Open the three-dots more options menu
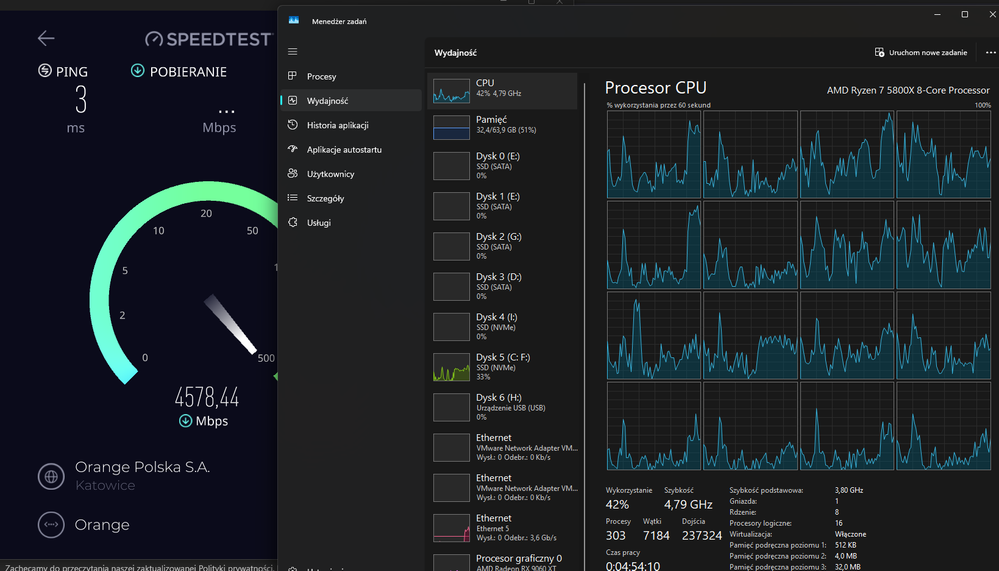Image resolution: width=999 pixels, height=571 pixels. 991,52
